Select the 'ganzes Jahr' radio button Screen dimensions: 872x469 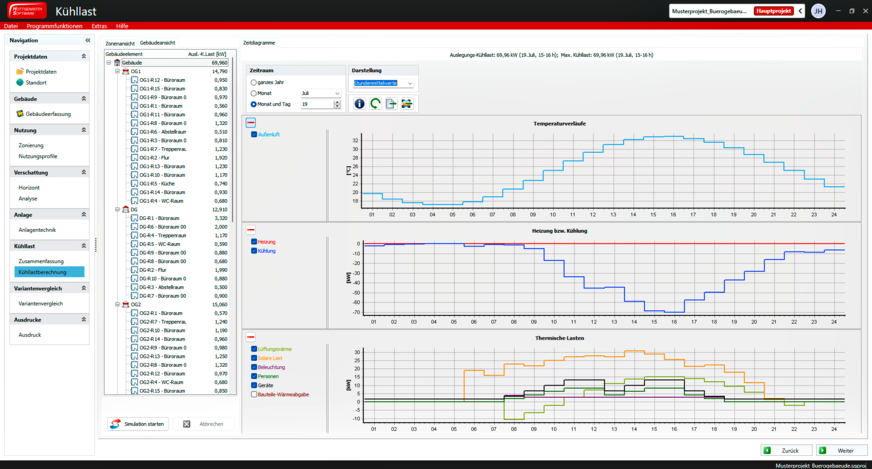(x=253, y=81)
